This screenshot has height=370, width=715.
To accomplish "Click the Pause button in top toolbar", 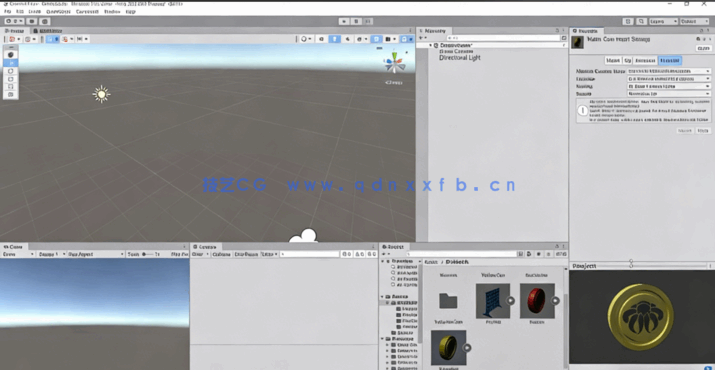I will click(x=356, y=21).
